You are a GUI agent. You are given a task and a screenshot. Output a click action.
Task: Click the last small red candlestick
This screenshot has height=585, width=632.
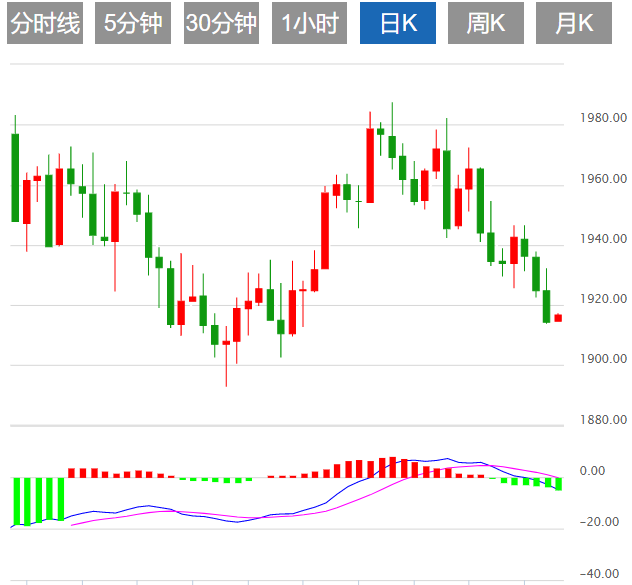pos(558,318)
